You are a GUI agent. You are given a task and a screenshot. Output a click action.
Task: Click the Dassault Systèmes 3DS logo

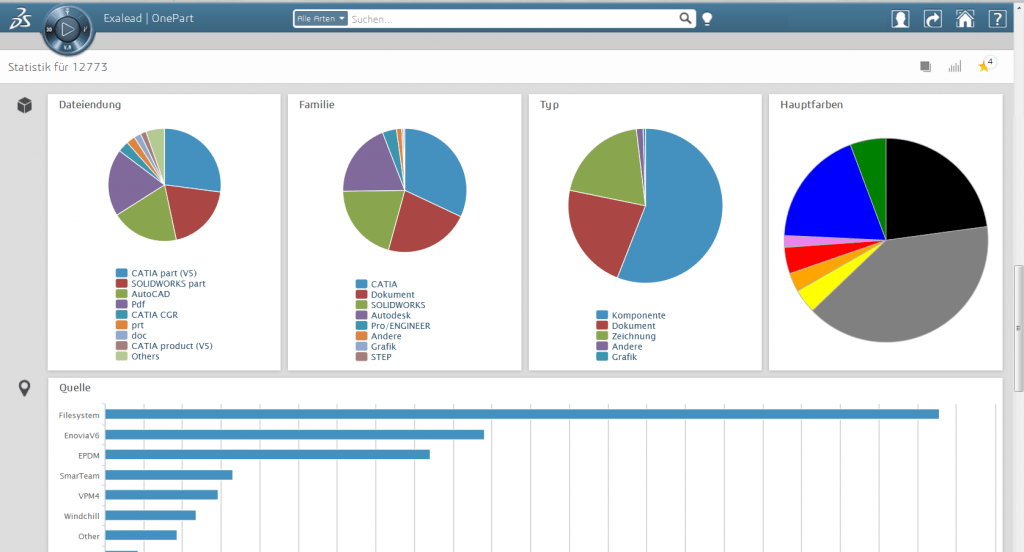20,18
